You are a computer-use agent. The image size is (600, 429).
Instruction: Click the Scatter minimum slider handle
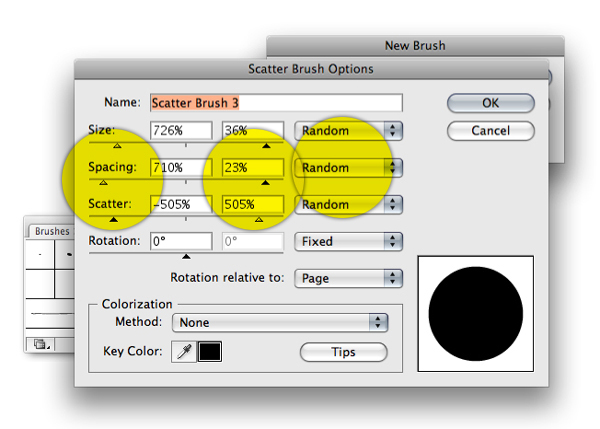click(x=112, y=219)
